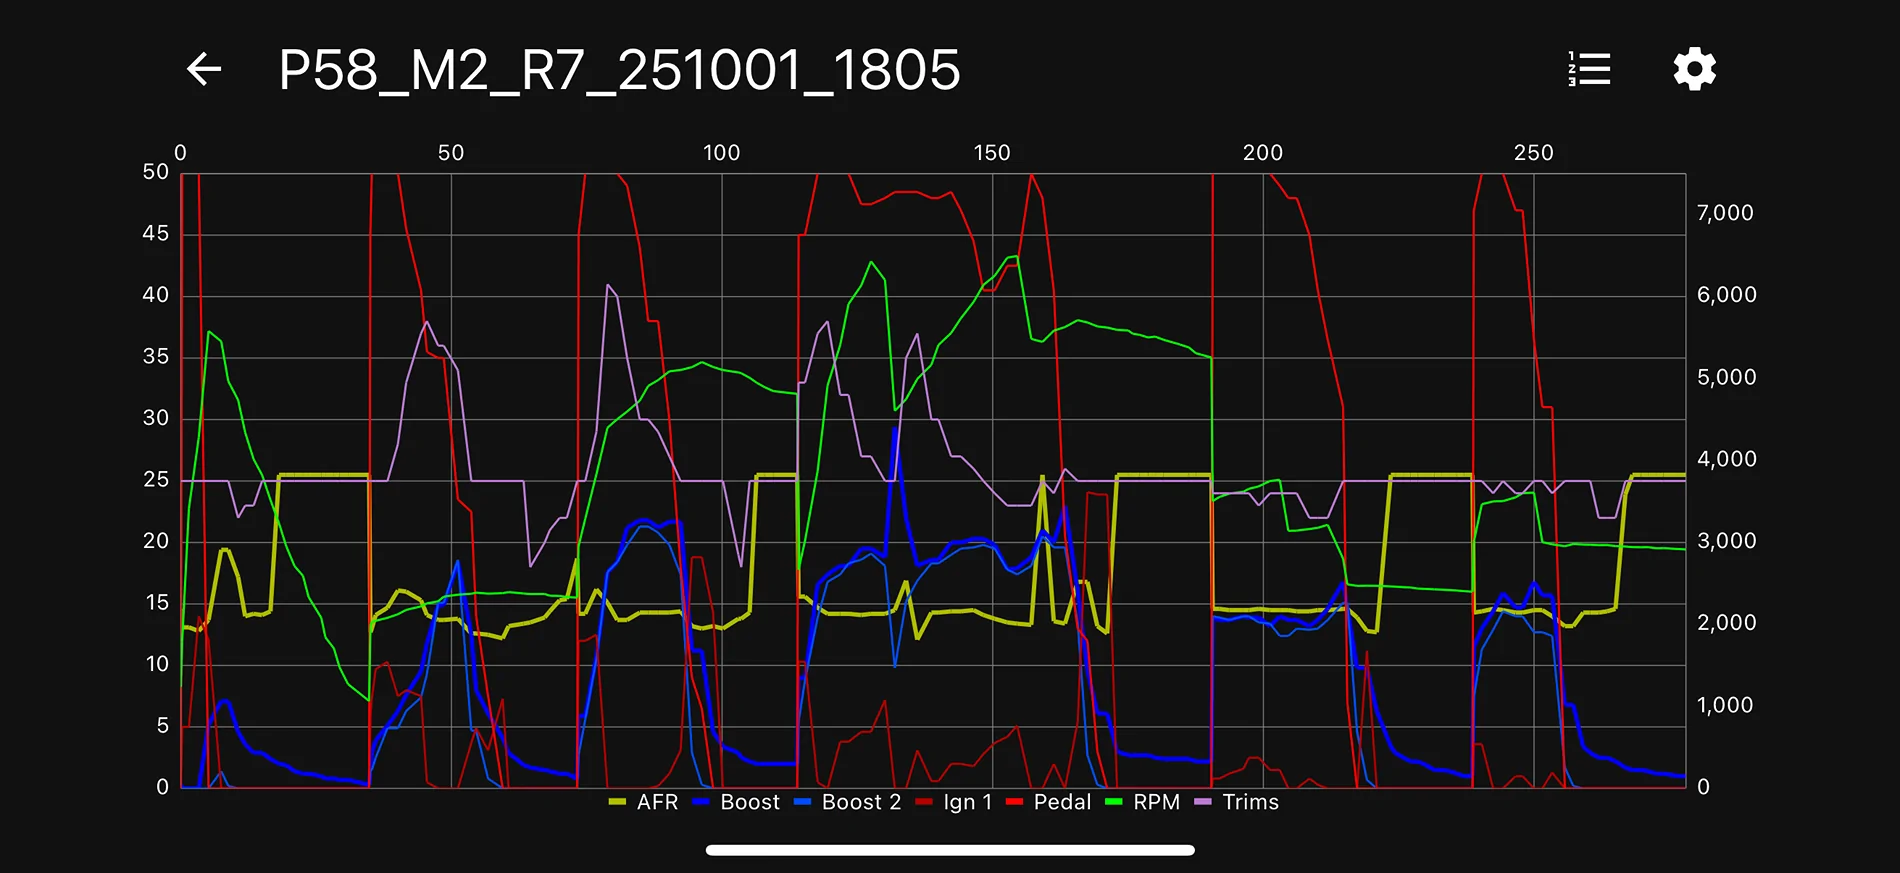Click the 6,000 right axis label
This screenshot has height=873, width=1900.
pyautogui.click(x=1726, y=295)
